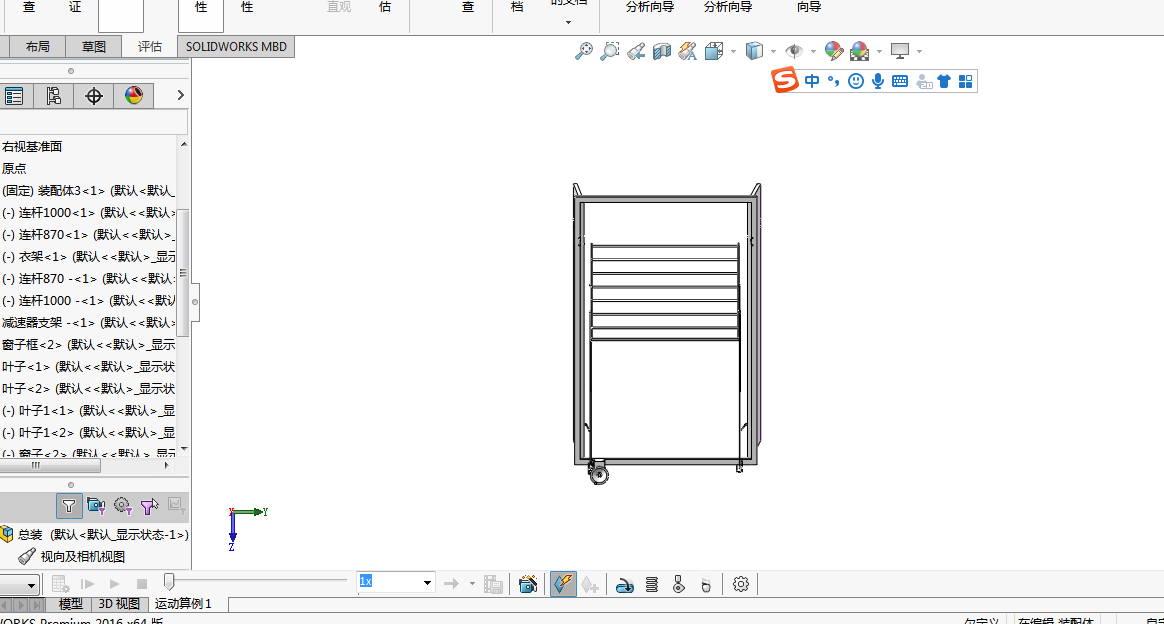Switch to the 布局 tab
This screenshot has height=624, width=1164.
[37, 47]
